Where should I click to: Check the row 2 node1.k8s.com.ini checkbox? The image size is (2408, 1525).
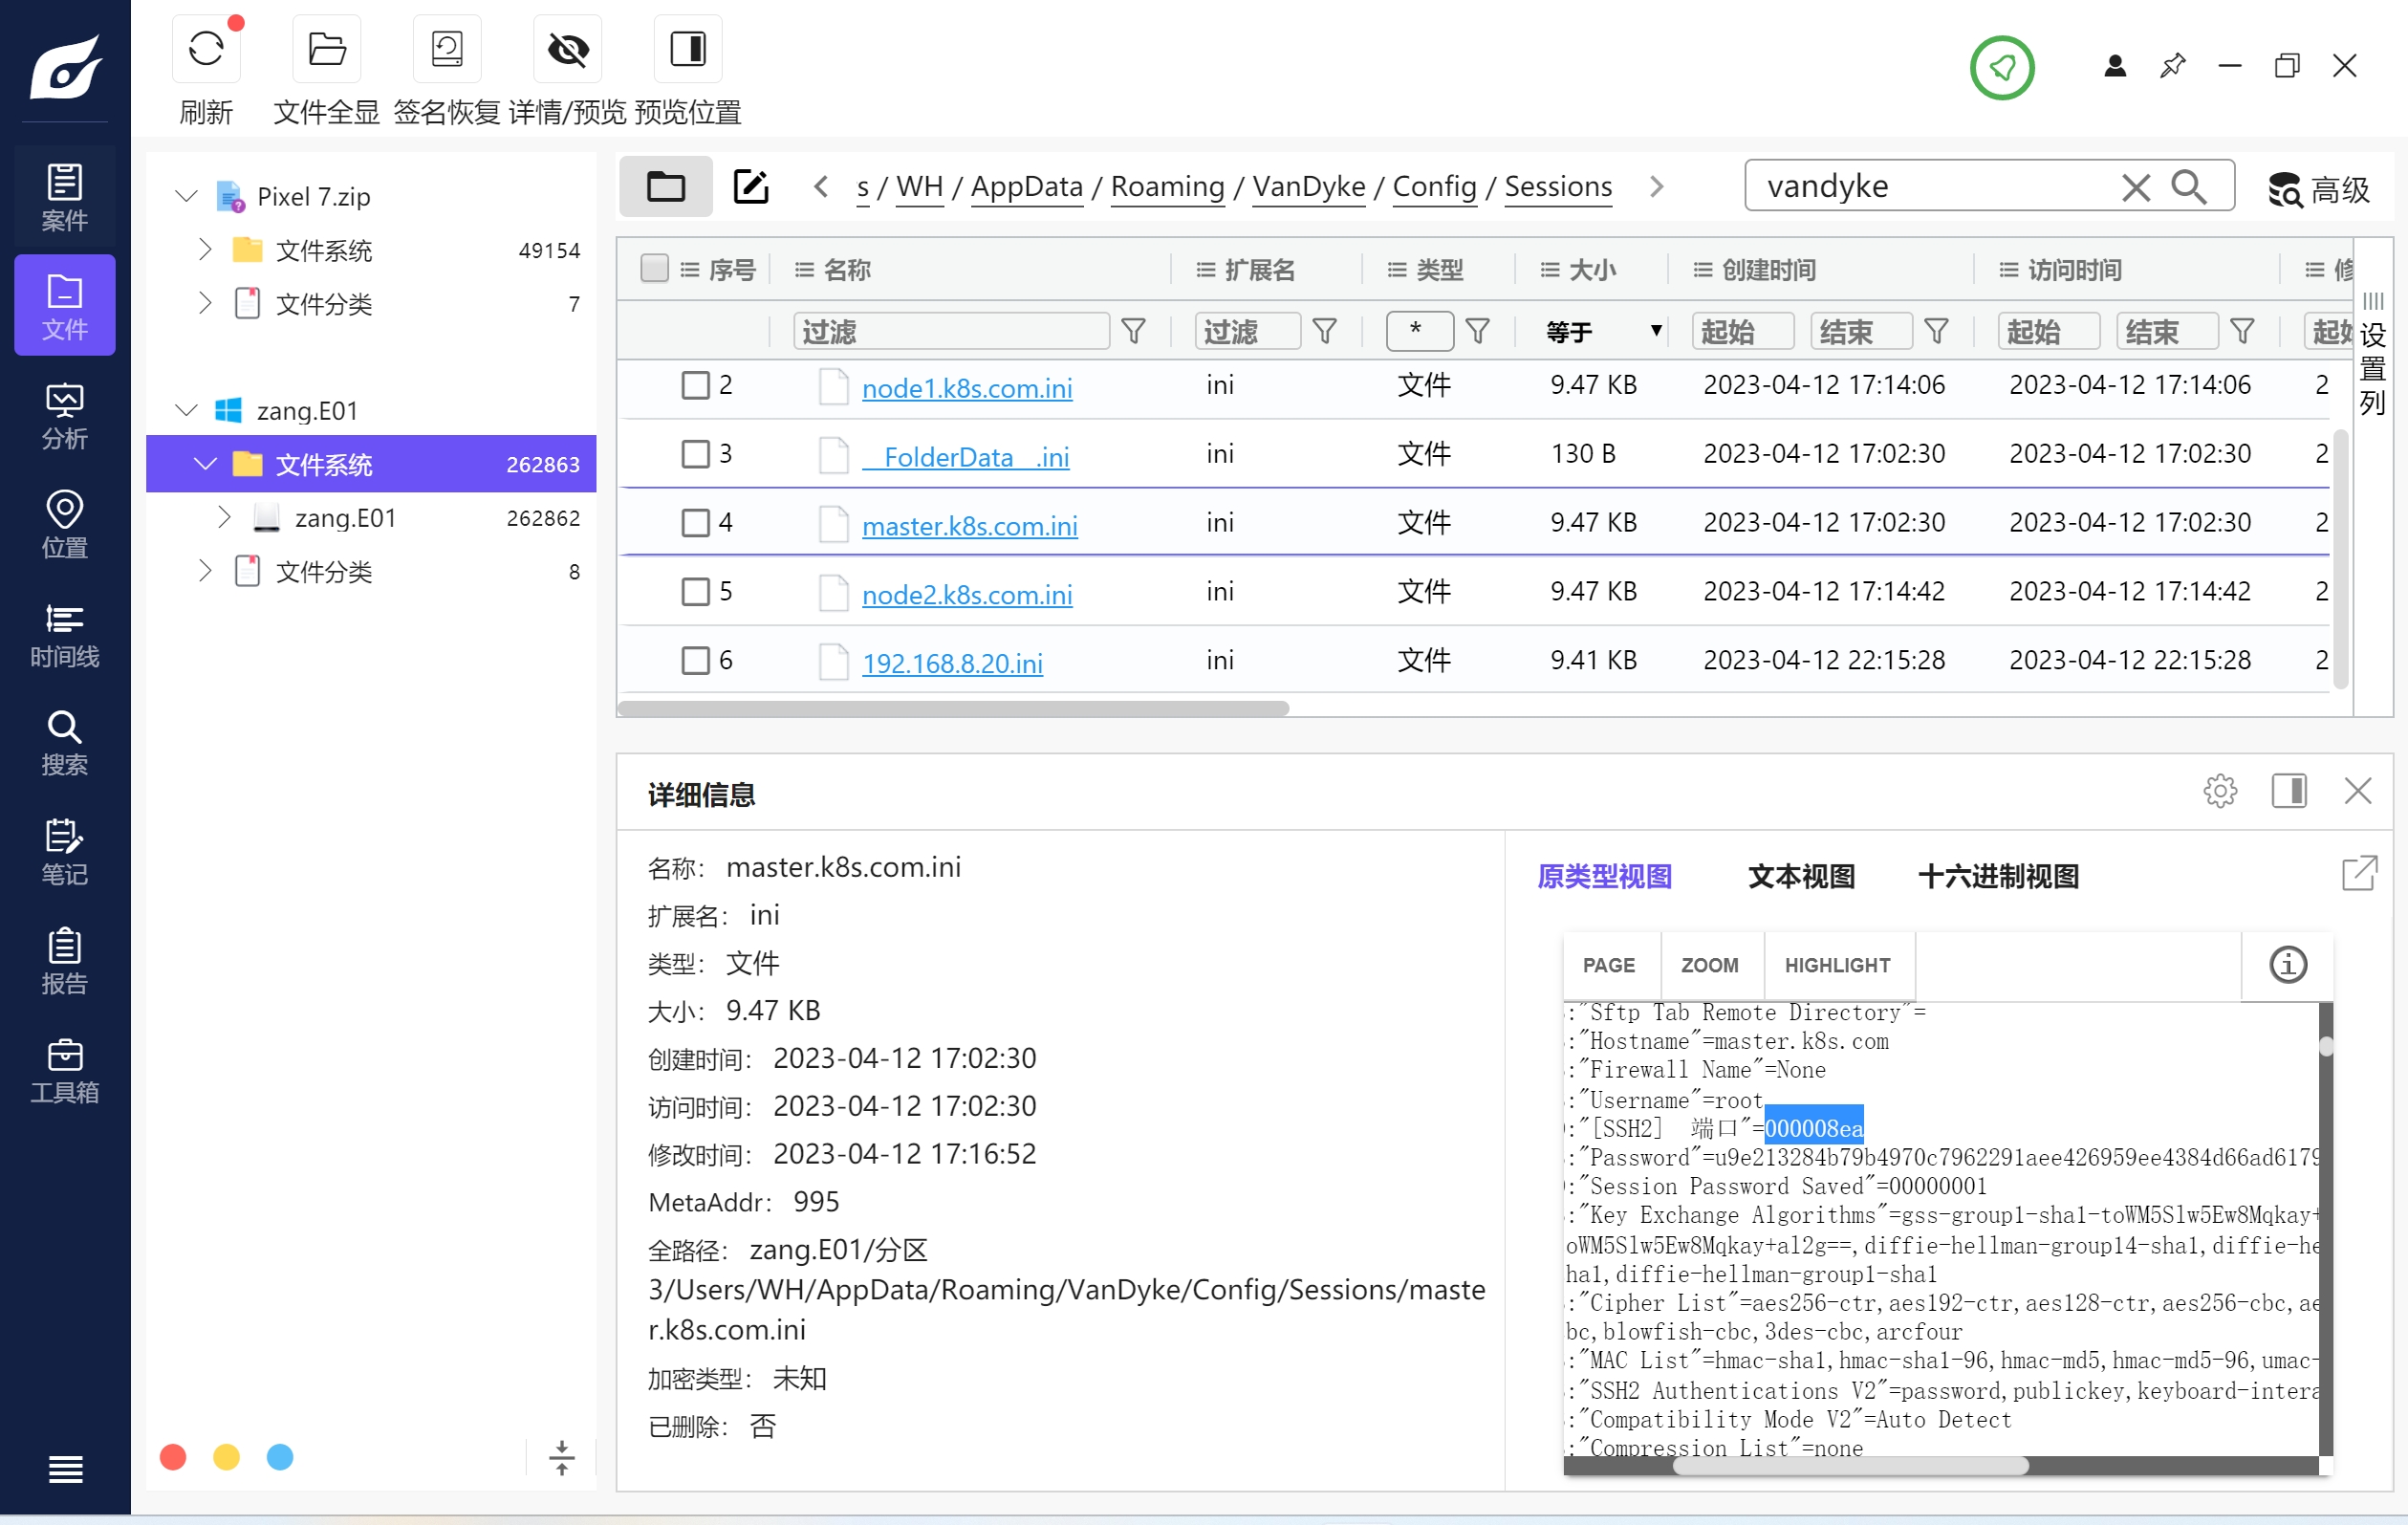point(695,384)
